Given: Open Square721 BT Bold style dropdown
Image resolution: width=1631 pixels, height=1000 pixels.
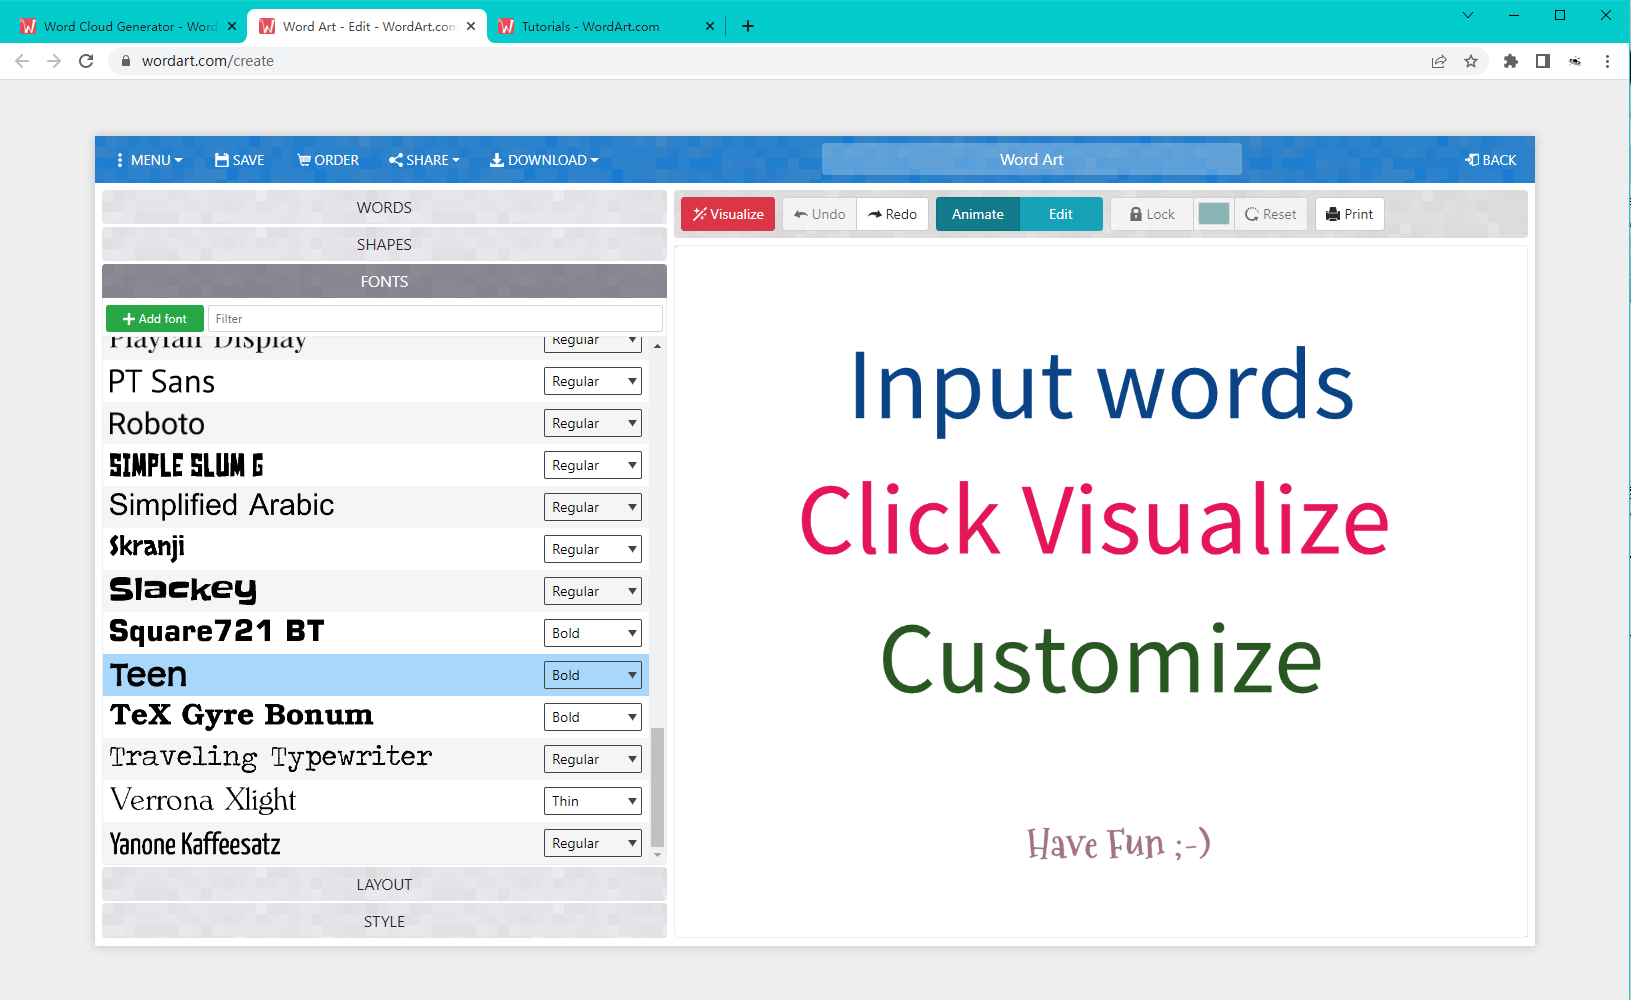Looking at the screenshot, I should click(x=593, y=633).
